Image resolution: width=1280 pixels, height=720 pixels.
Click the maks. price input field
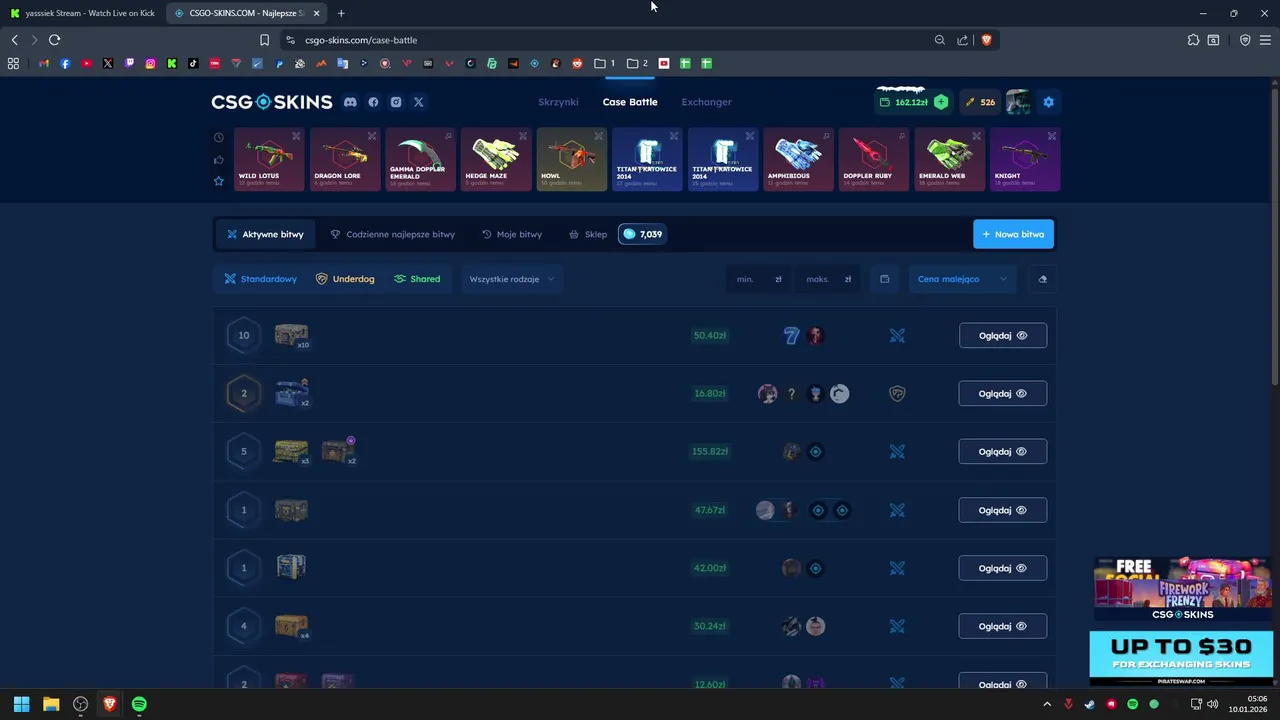[828, 279]
